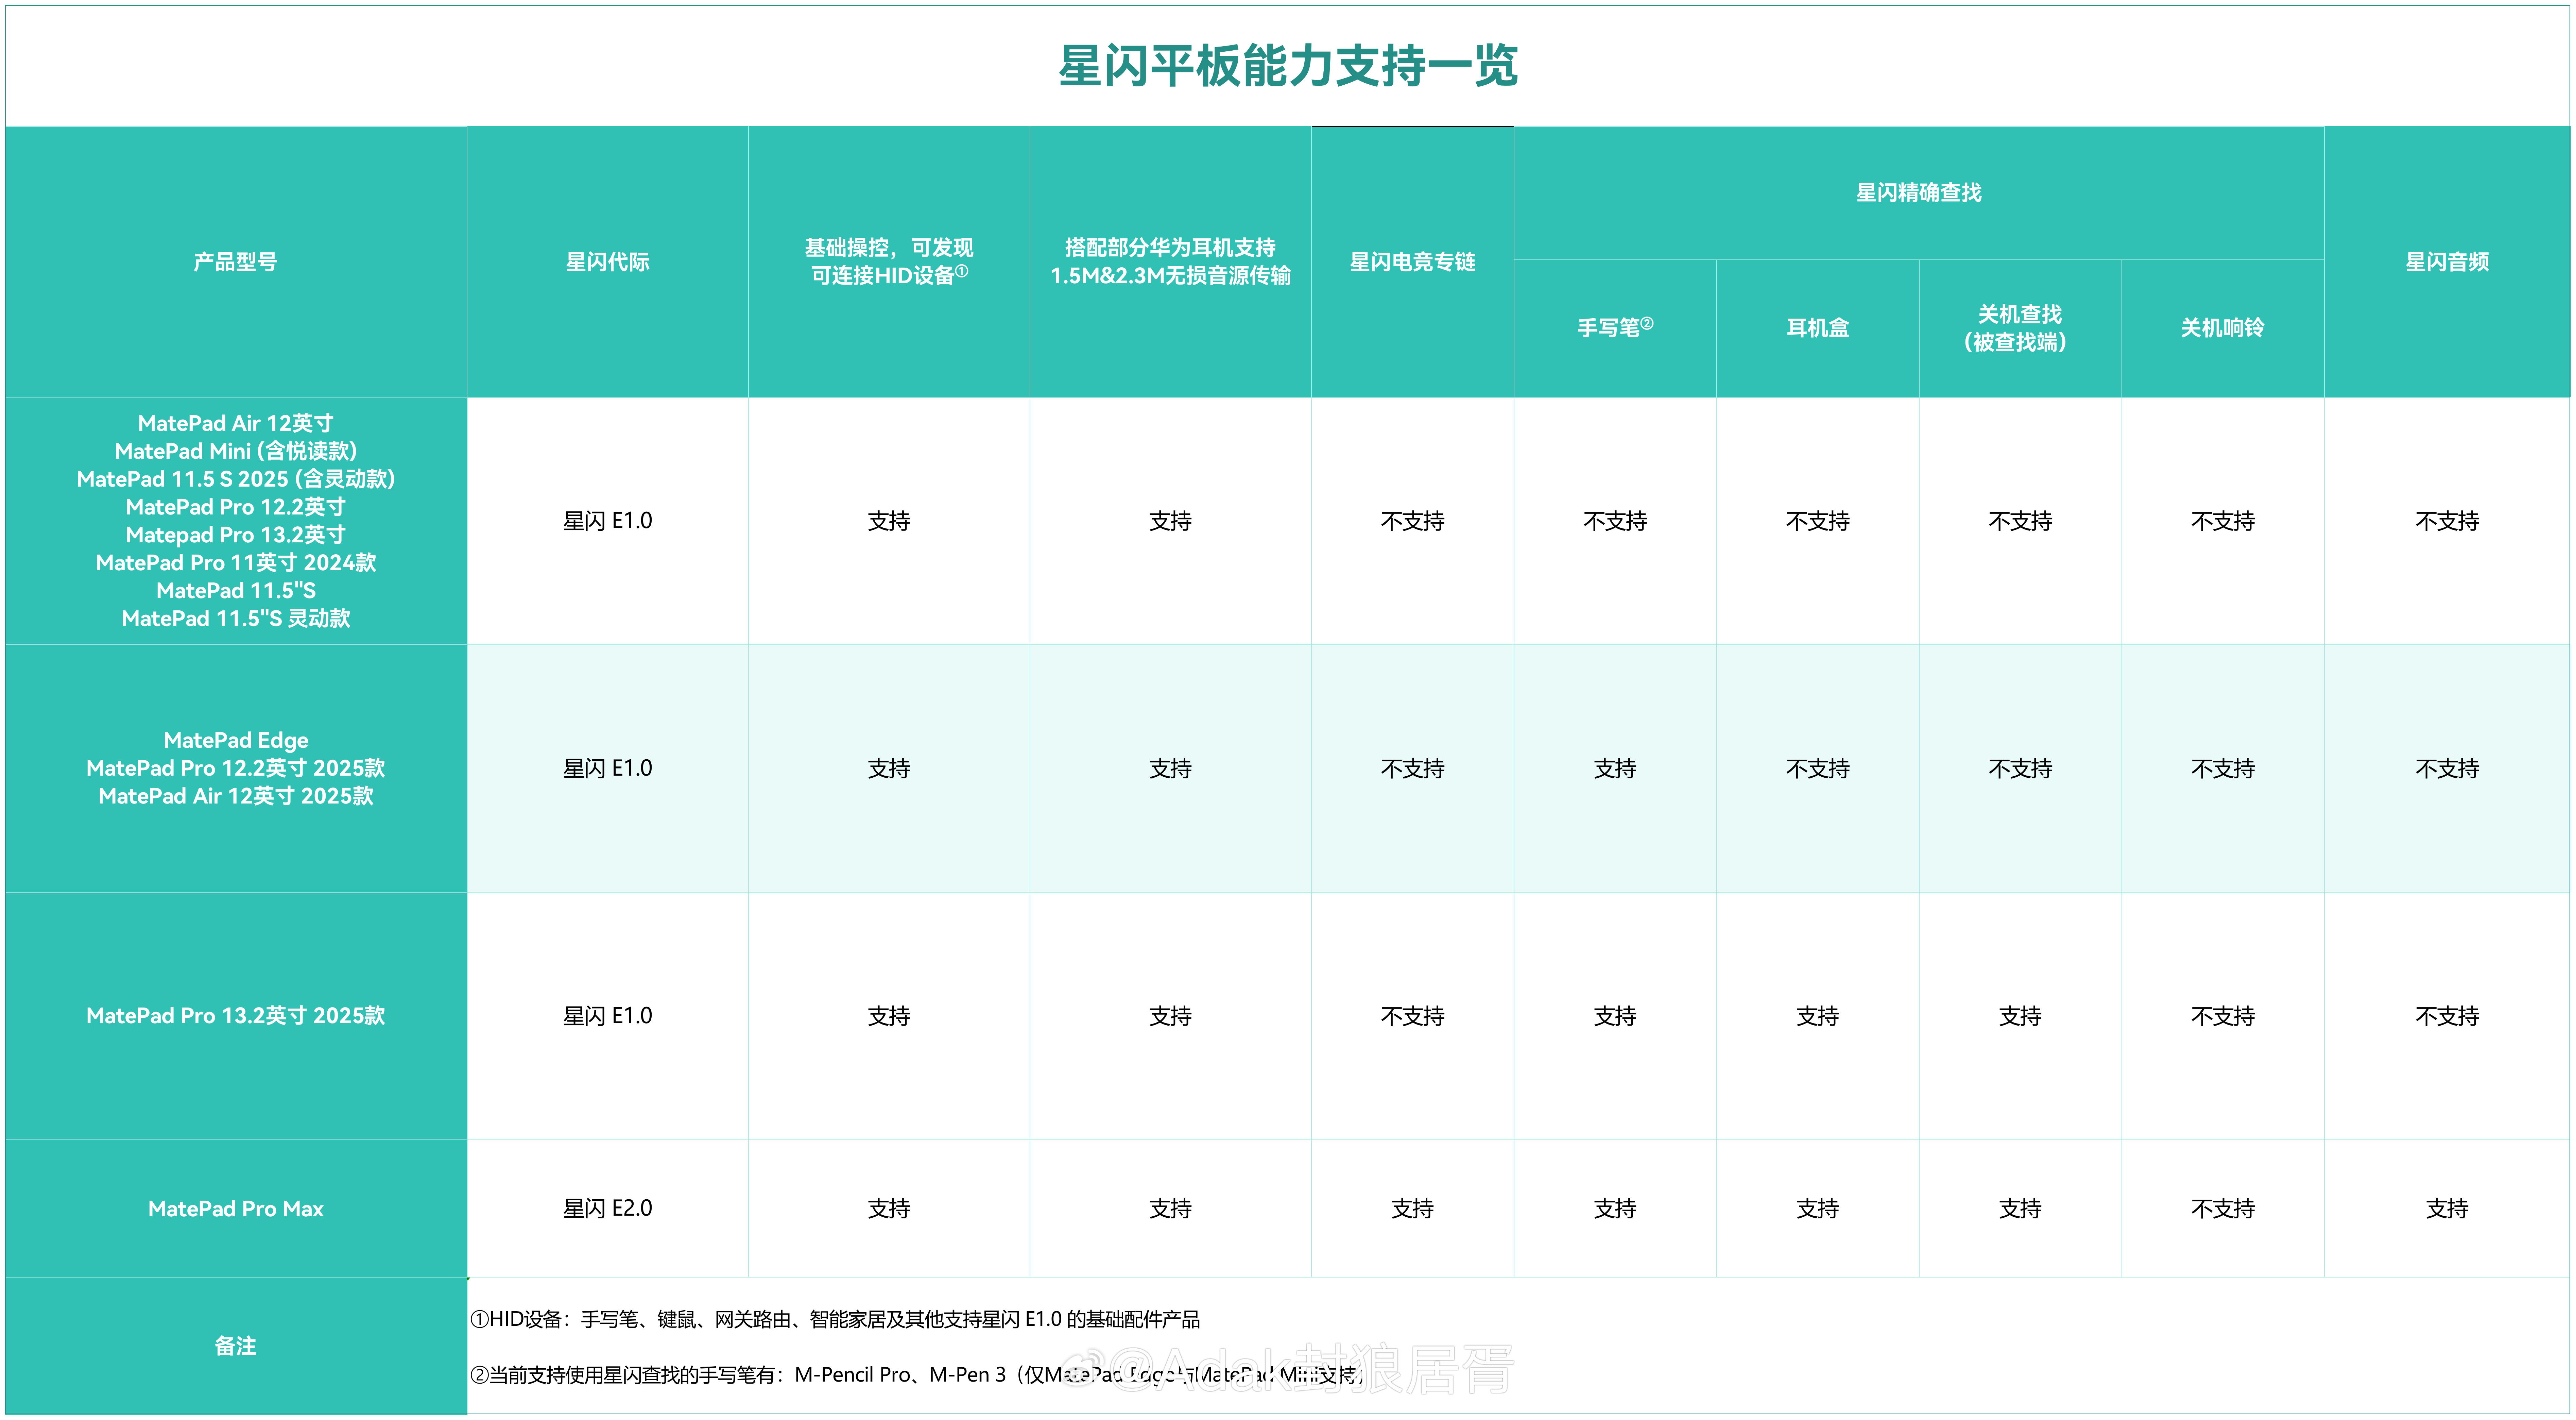This screenshot has width=2576, height=1420.
Task: Click the "MatePad Pro Max" row label
Action: tap(236, 1209)
